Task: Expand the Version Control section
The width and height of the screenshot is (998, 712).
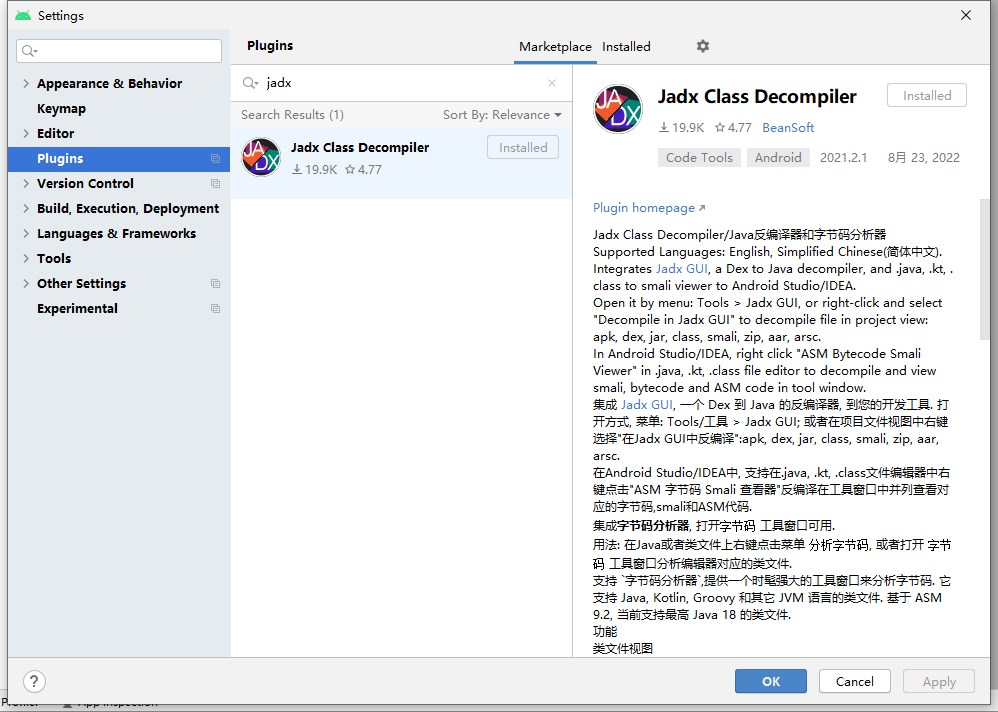Action: coord(26,183)
